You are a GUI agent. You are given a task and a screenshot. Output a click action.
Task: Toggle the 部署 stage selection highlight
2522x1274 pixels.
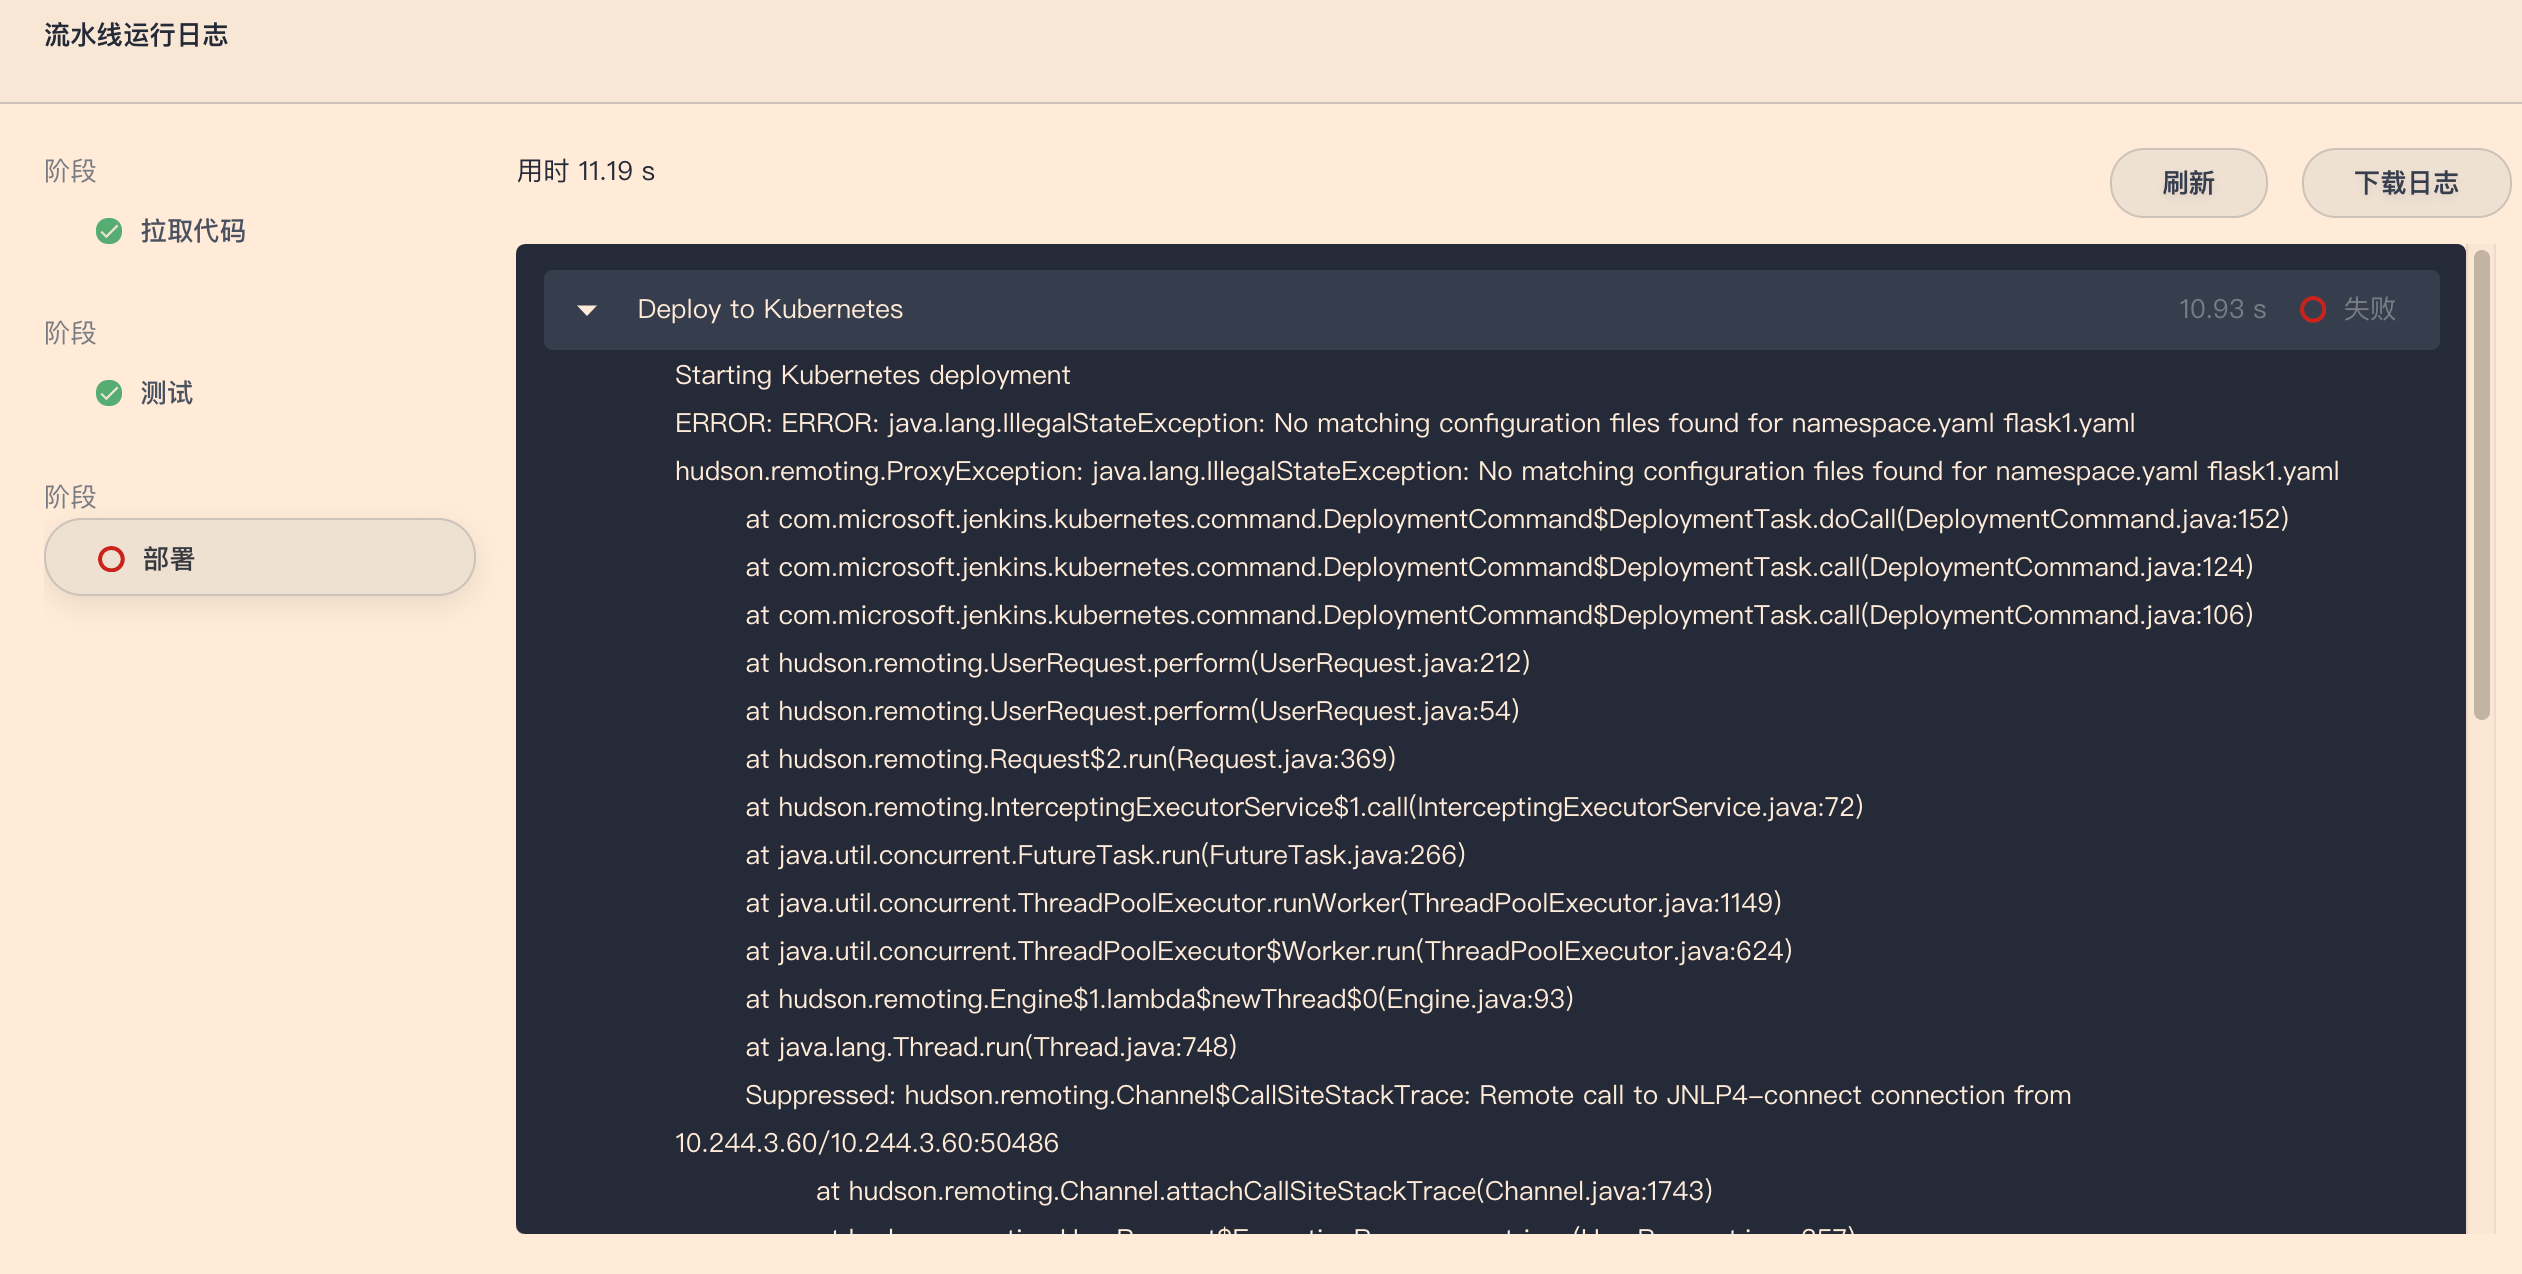[259, 557]
